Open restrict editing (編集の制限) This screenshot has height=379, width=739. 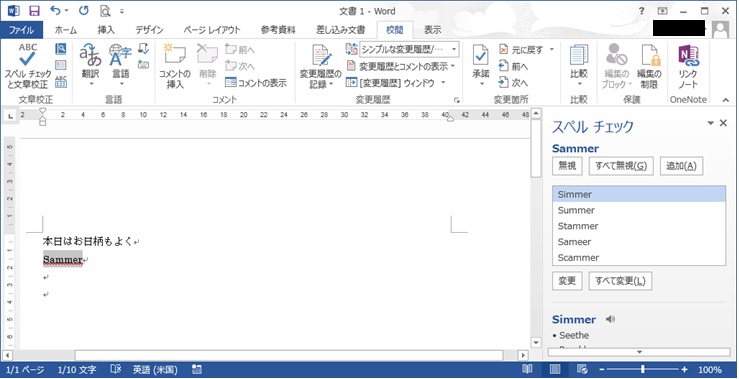pyautogui.click(x=649, y=66)
